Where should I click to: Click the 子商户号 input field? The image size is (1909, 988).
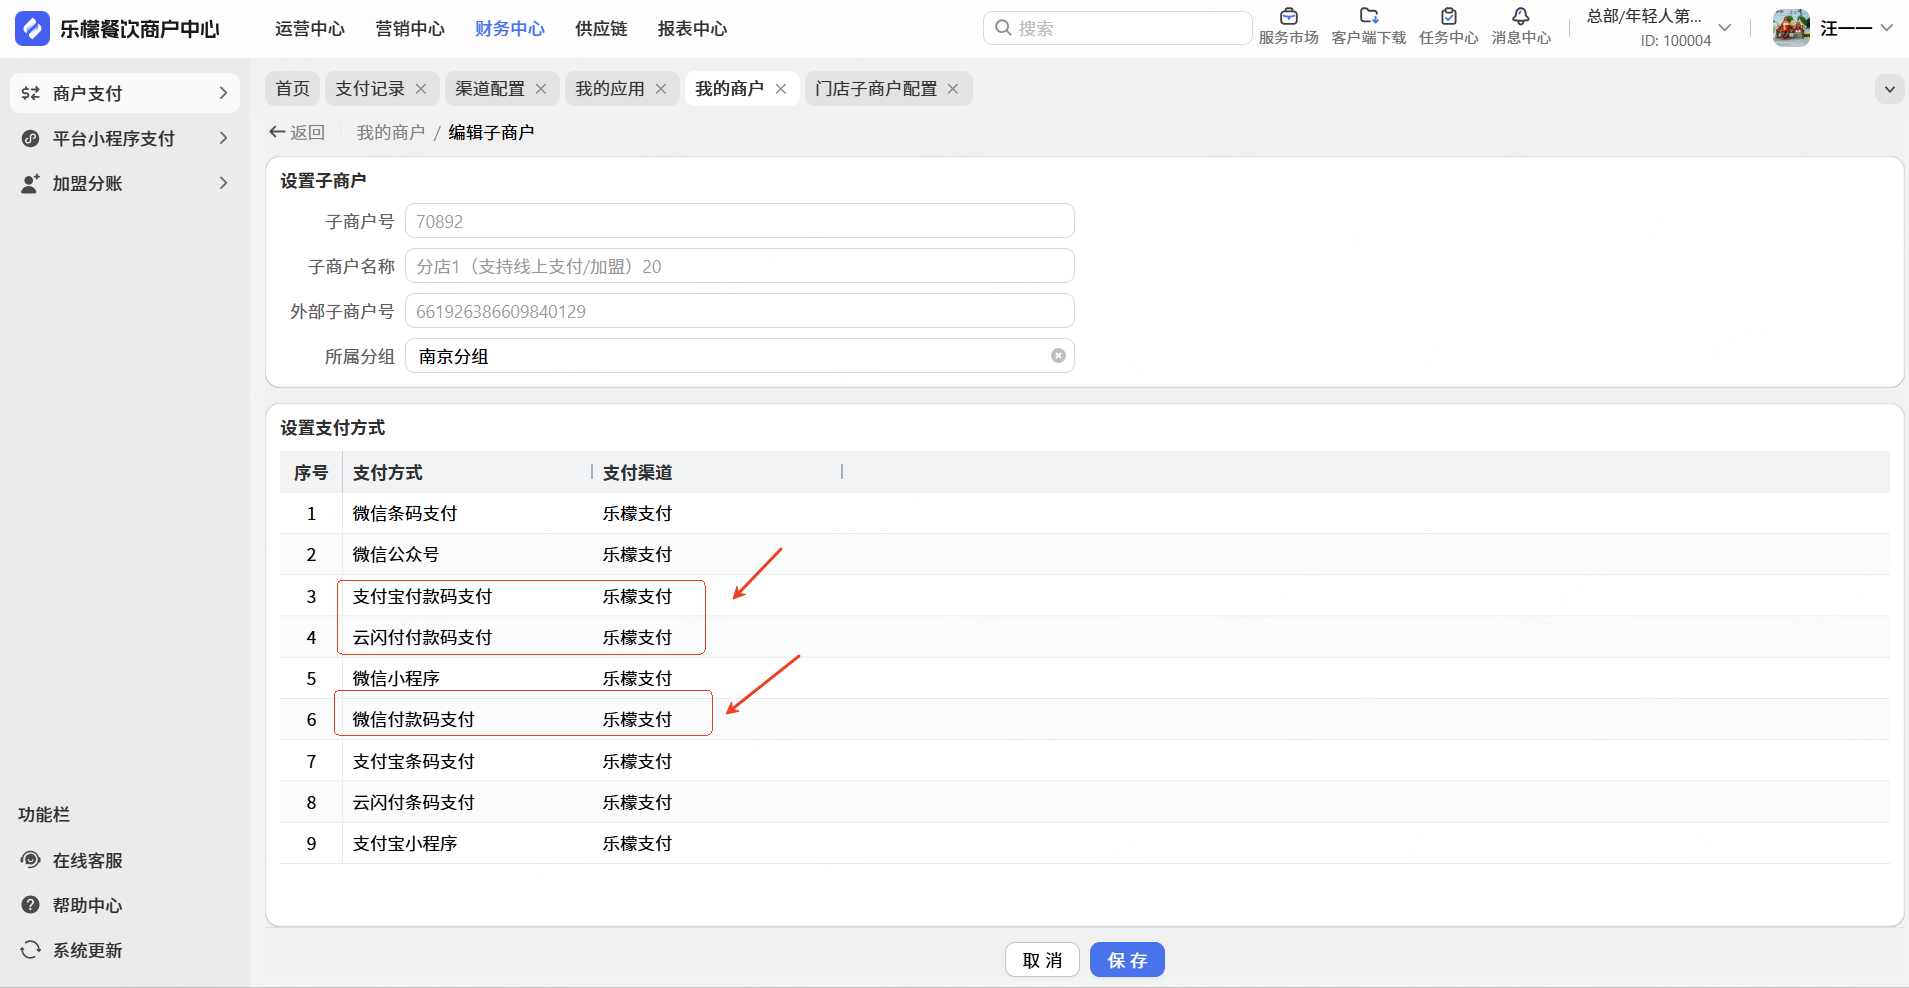point(740,221)
